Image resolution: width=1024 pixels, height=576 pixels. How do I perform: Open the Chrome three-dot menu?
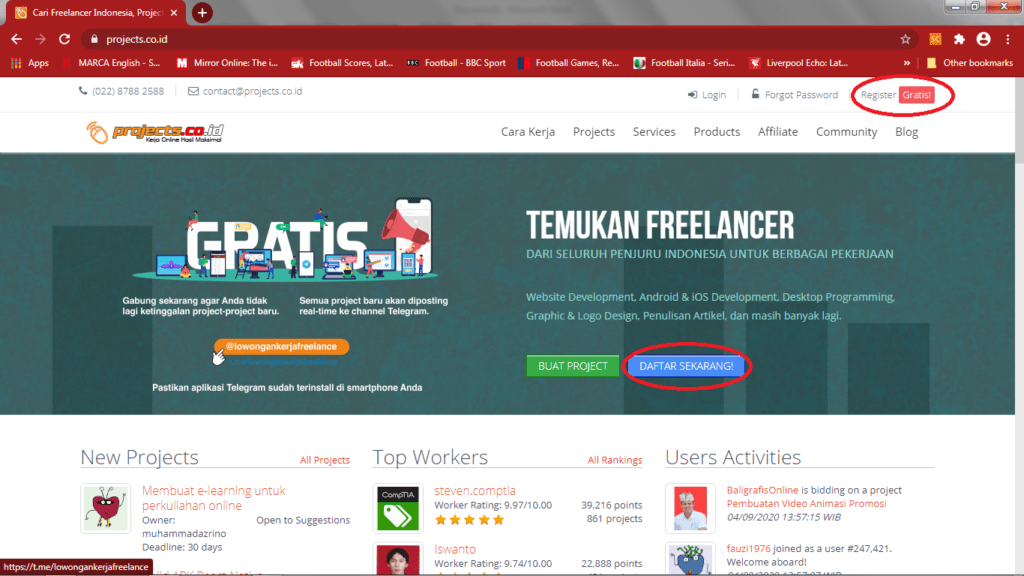1008,38
